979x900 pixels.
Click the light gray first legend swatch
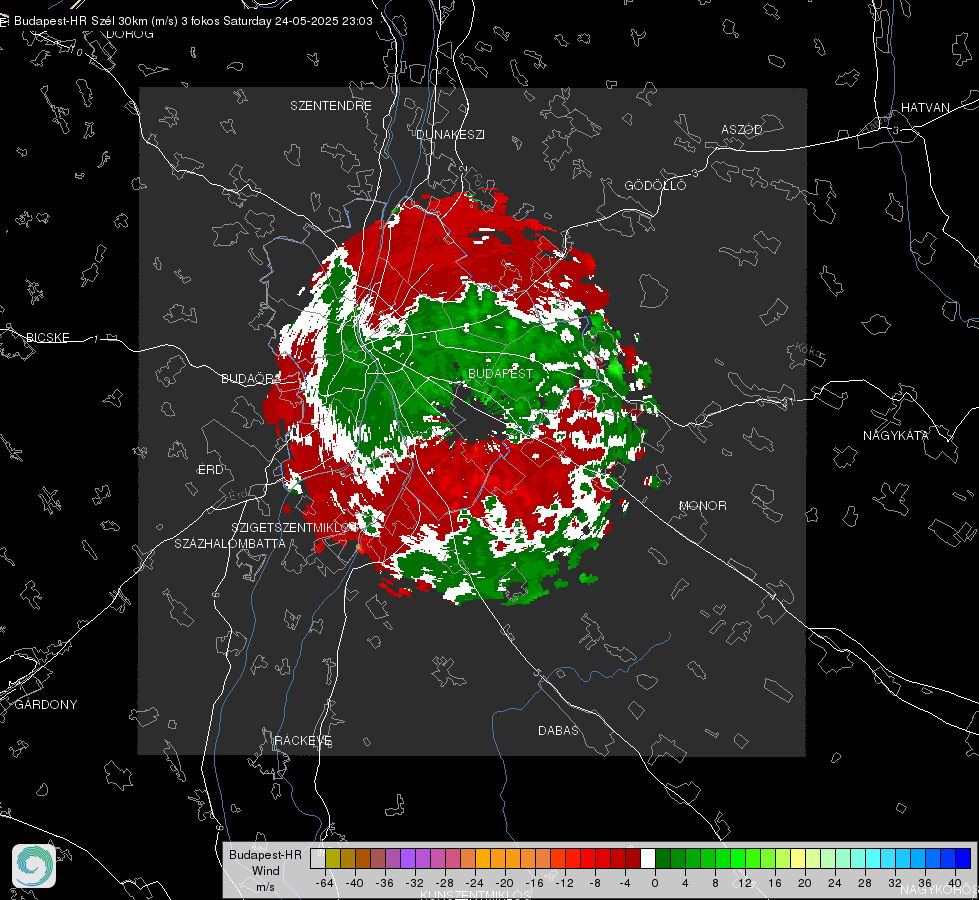pyautogui.click(x=318, y=859)
